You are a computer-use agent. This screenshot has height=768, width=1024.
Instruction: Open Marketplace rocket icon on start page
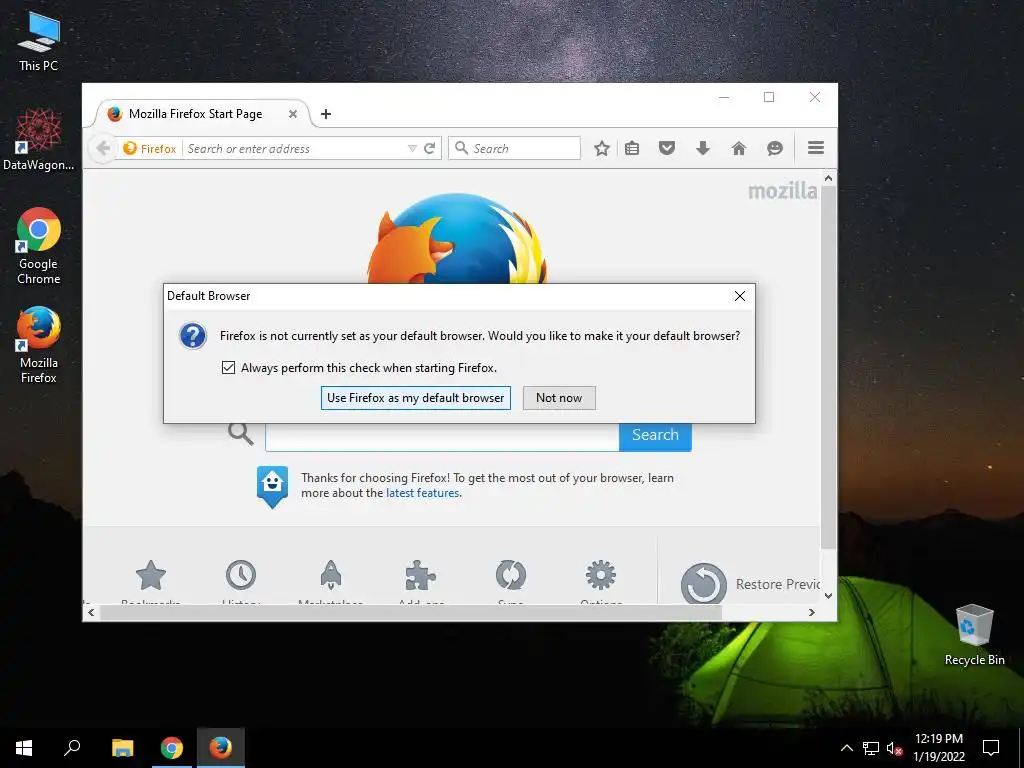330,575
